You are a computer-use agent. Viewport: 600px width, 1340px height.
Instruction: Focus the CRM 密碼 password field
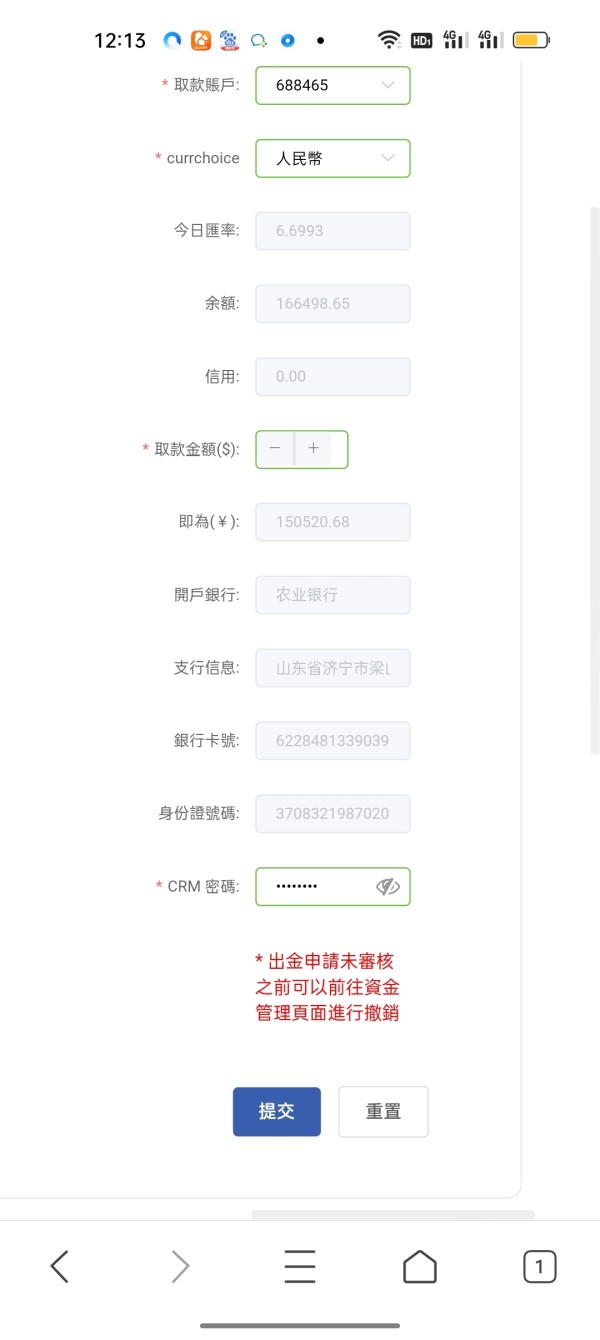point(333,886)
